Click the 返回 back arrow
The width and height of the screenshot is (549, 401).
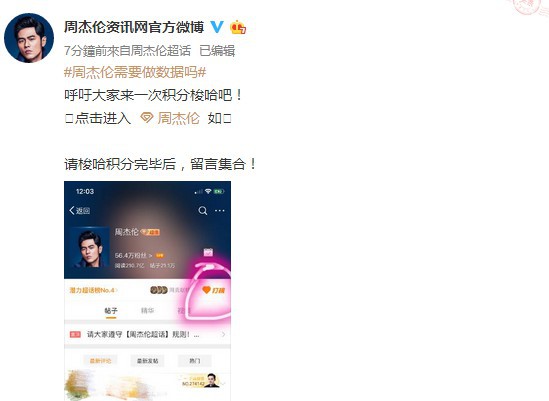click(x=79, y=210)
